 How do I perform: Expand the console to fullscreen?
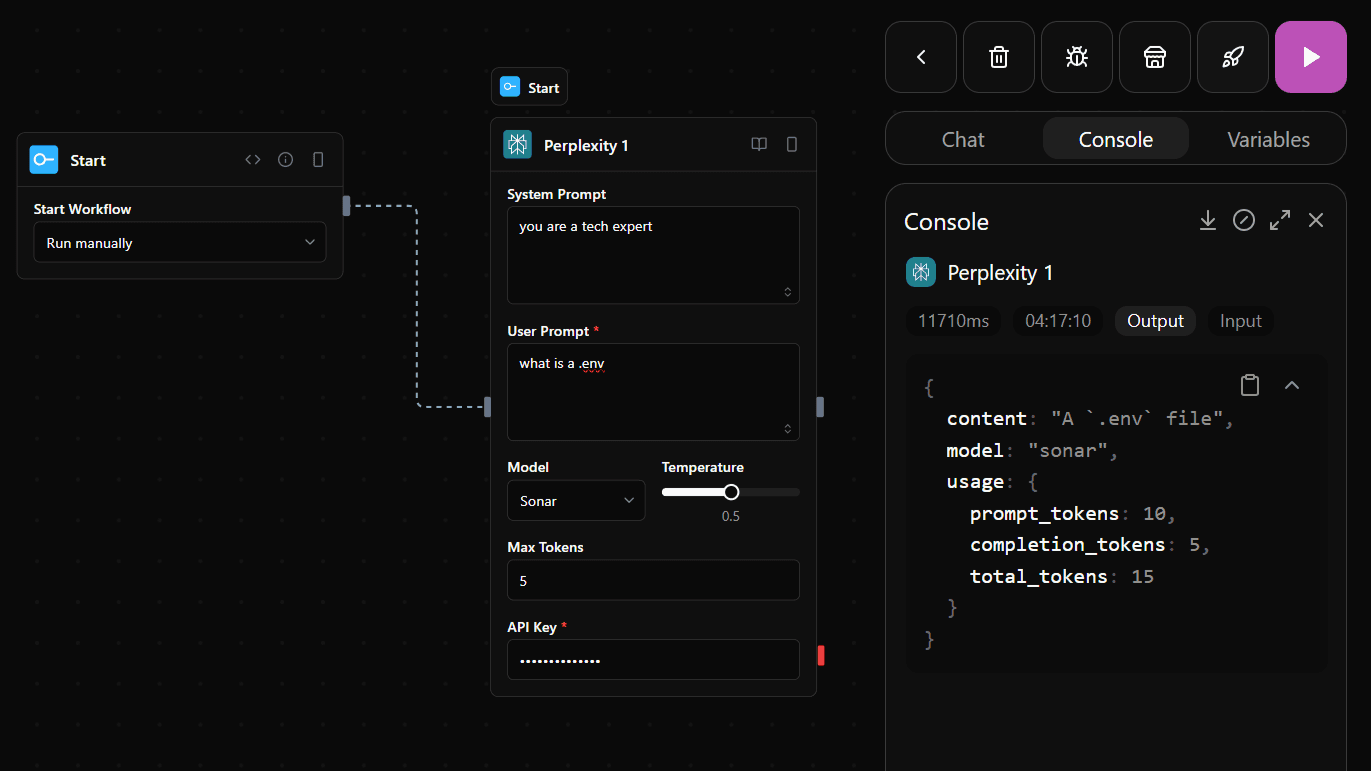tap(1279, 220)
